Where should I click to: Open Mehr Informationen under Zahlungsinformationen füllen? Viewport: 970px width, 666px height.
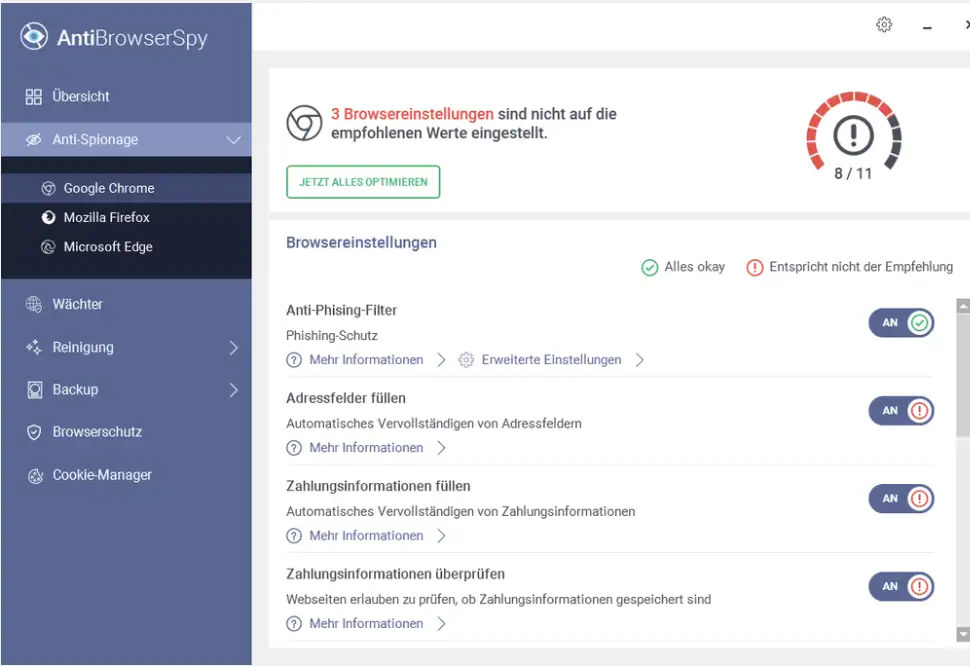366,536
